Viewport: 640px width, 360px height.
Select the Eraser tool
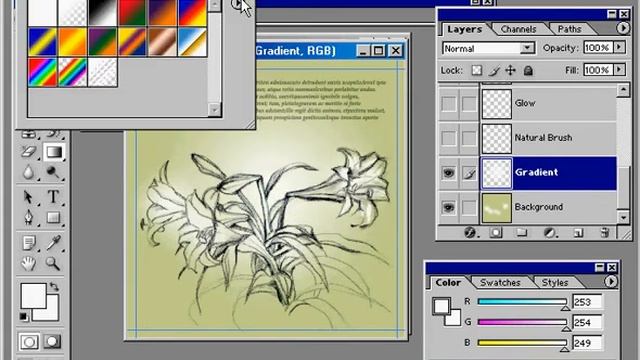coord(28,152)
